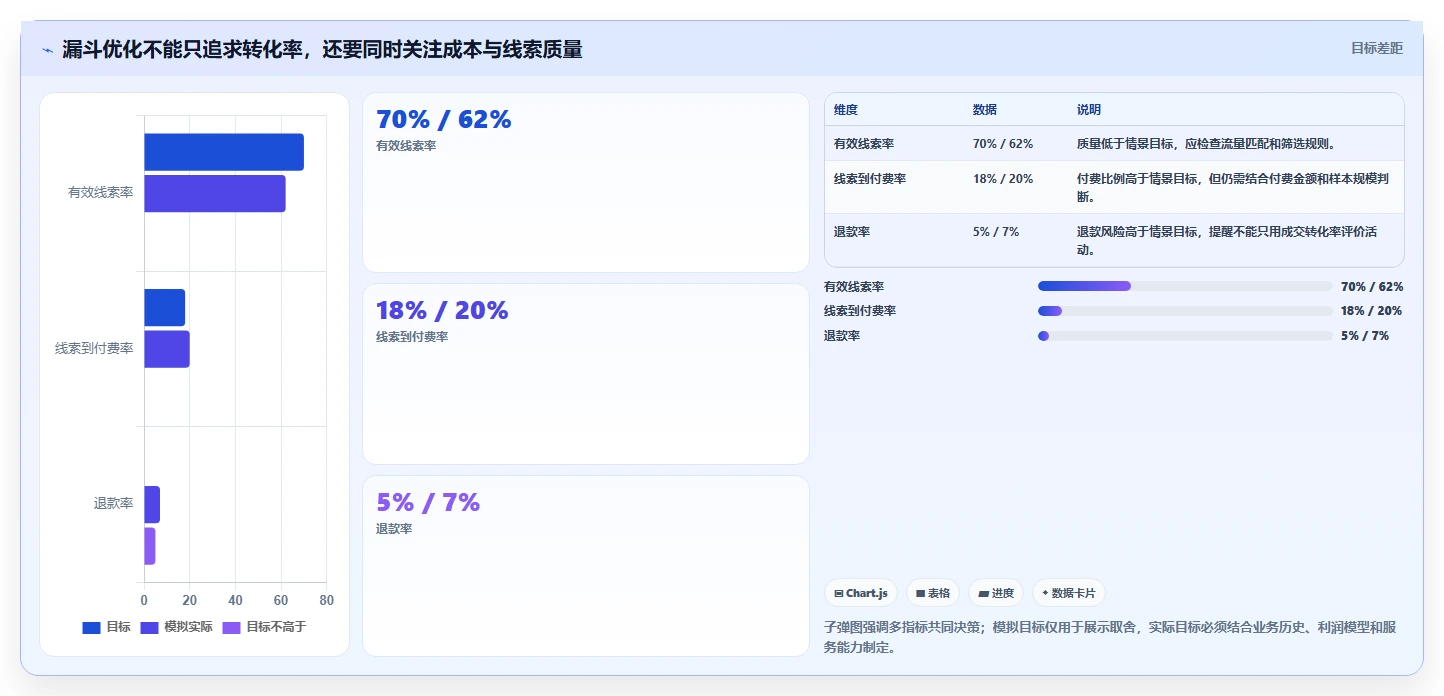Click the 18% / 20% value beside the progress bar

coord(1372,311)
